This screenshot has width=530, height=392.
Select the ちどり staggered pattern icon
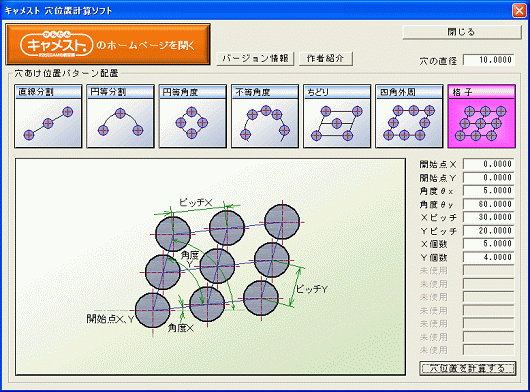337,116
